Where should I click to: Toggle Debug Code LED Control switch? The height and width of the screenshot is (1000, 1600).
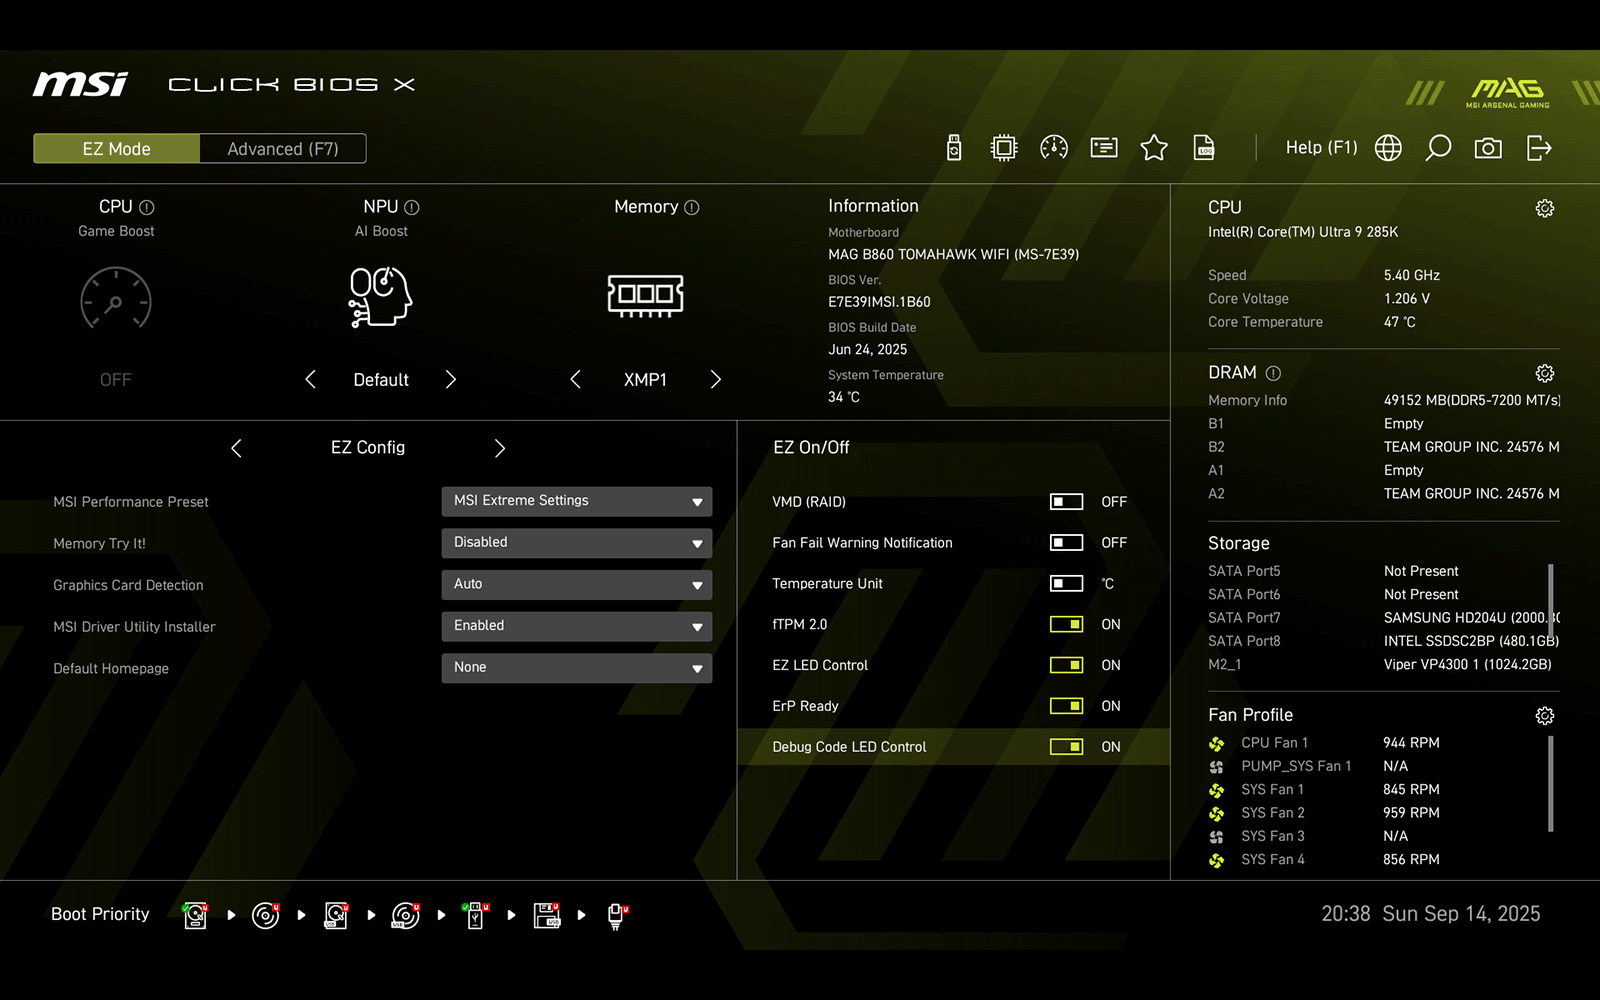[1066, 747]
